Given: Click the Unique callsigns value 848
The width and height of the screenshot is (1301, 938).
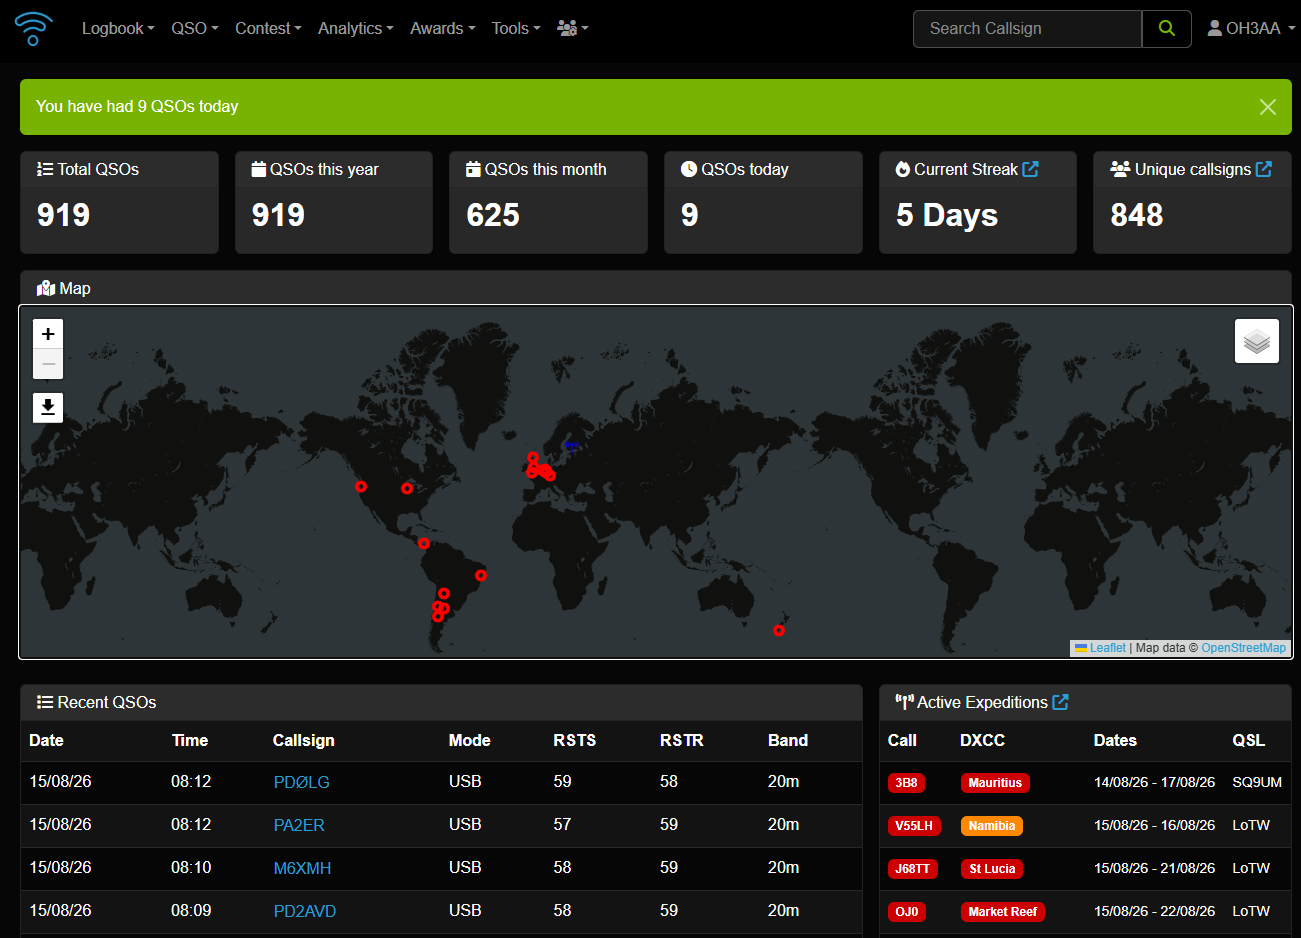Looking at the screenshot, I should pyautogui.click(x=1137, y=215).
